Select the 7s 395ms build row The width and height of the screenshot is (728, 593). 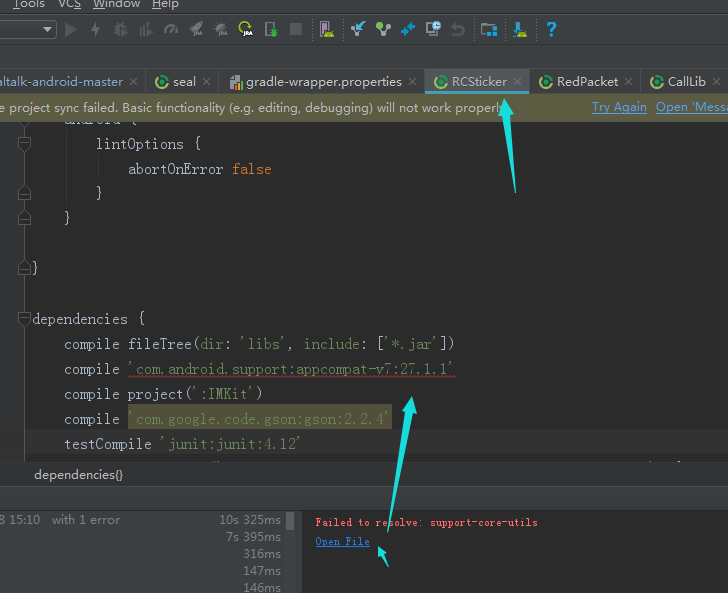[141, 537]
